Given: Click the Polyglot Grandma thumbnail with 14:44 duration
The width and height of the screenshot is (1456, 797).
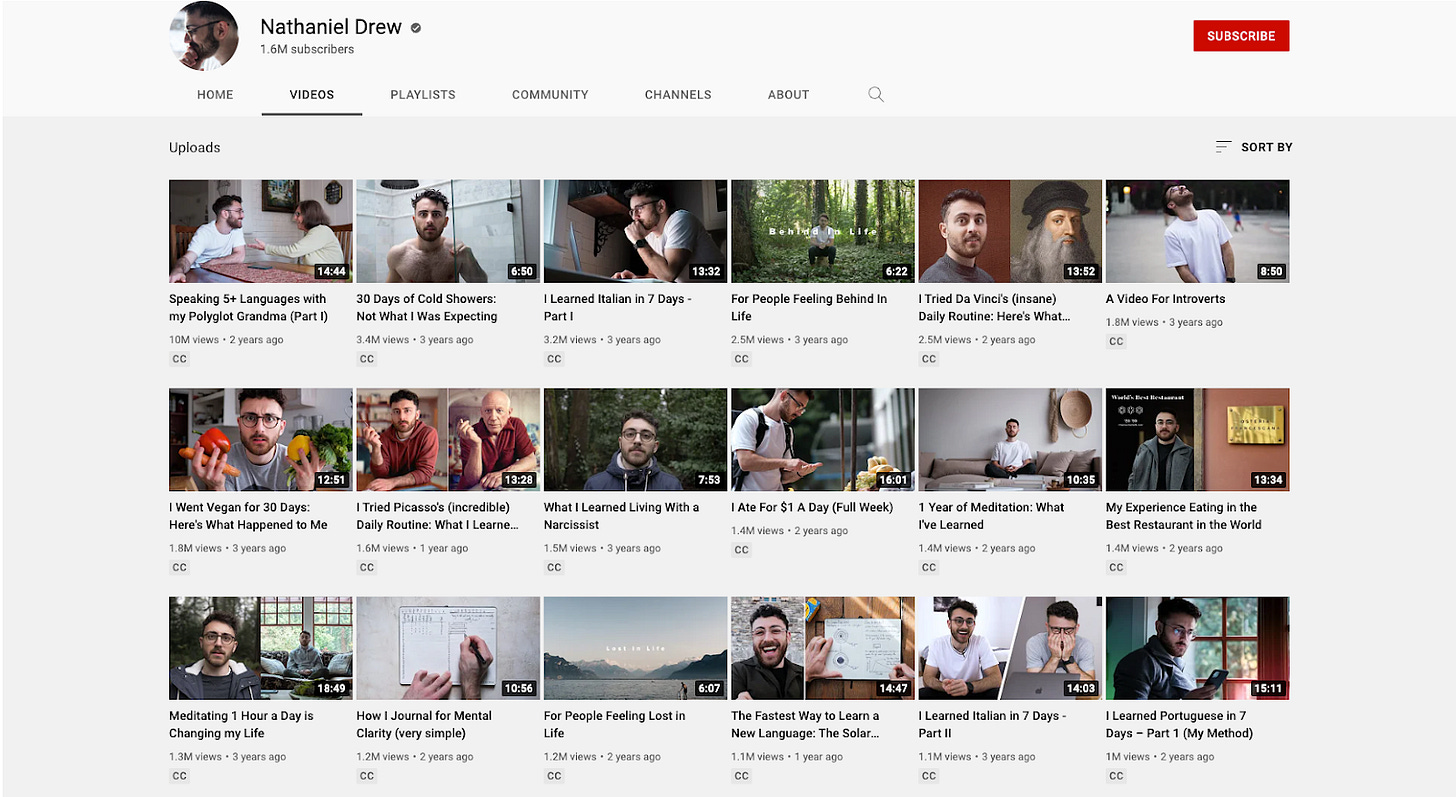Looking at the screenshot, I should pyautogui.click(x=261, y=231).
